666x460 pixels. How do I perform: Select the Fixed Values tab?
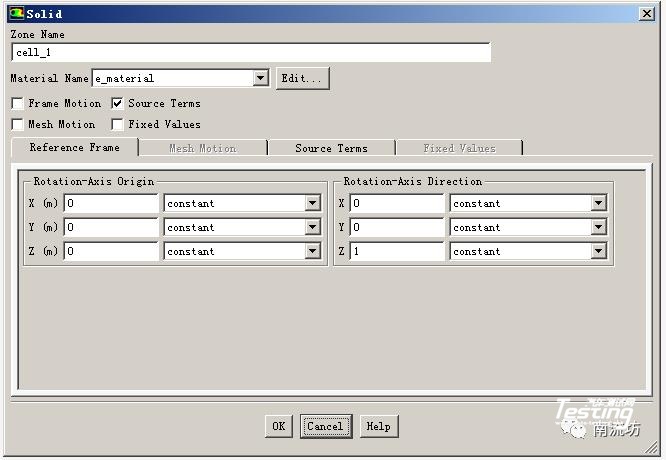coord(459,148)
